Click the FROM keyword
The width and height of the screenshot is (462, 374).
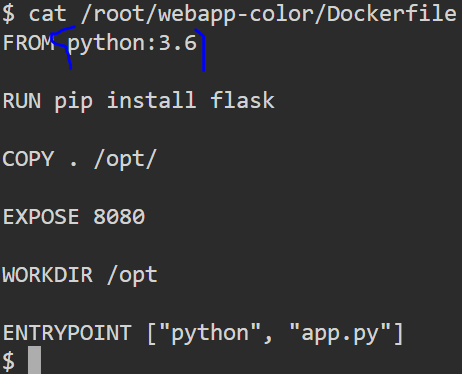click(28, 43)
